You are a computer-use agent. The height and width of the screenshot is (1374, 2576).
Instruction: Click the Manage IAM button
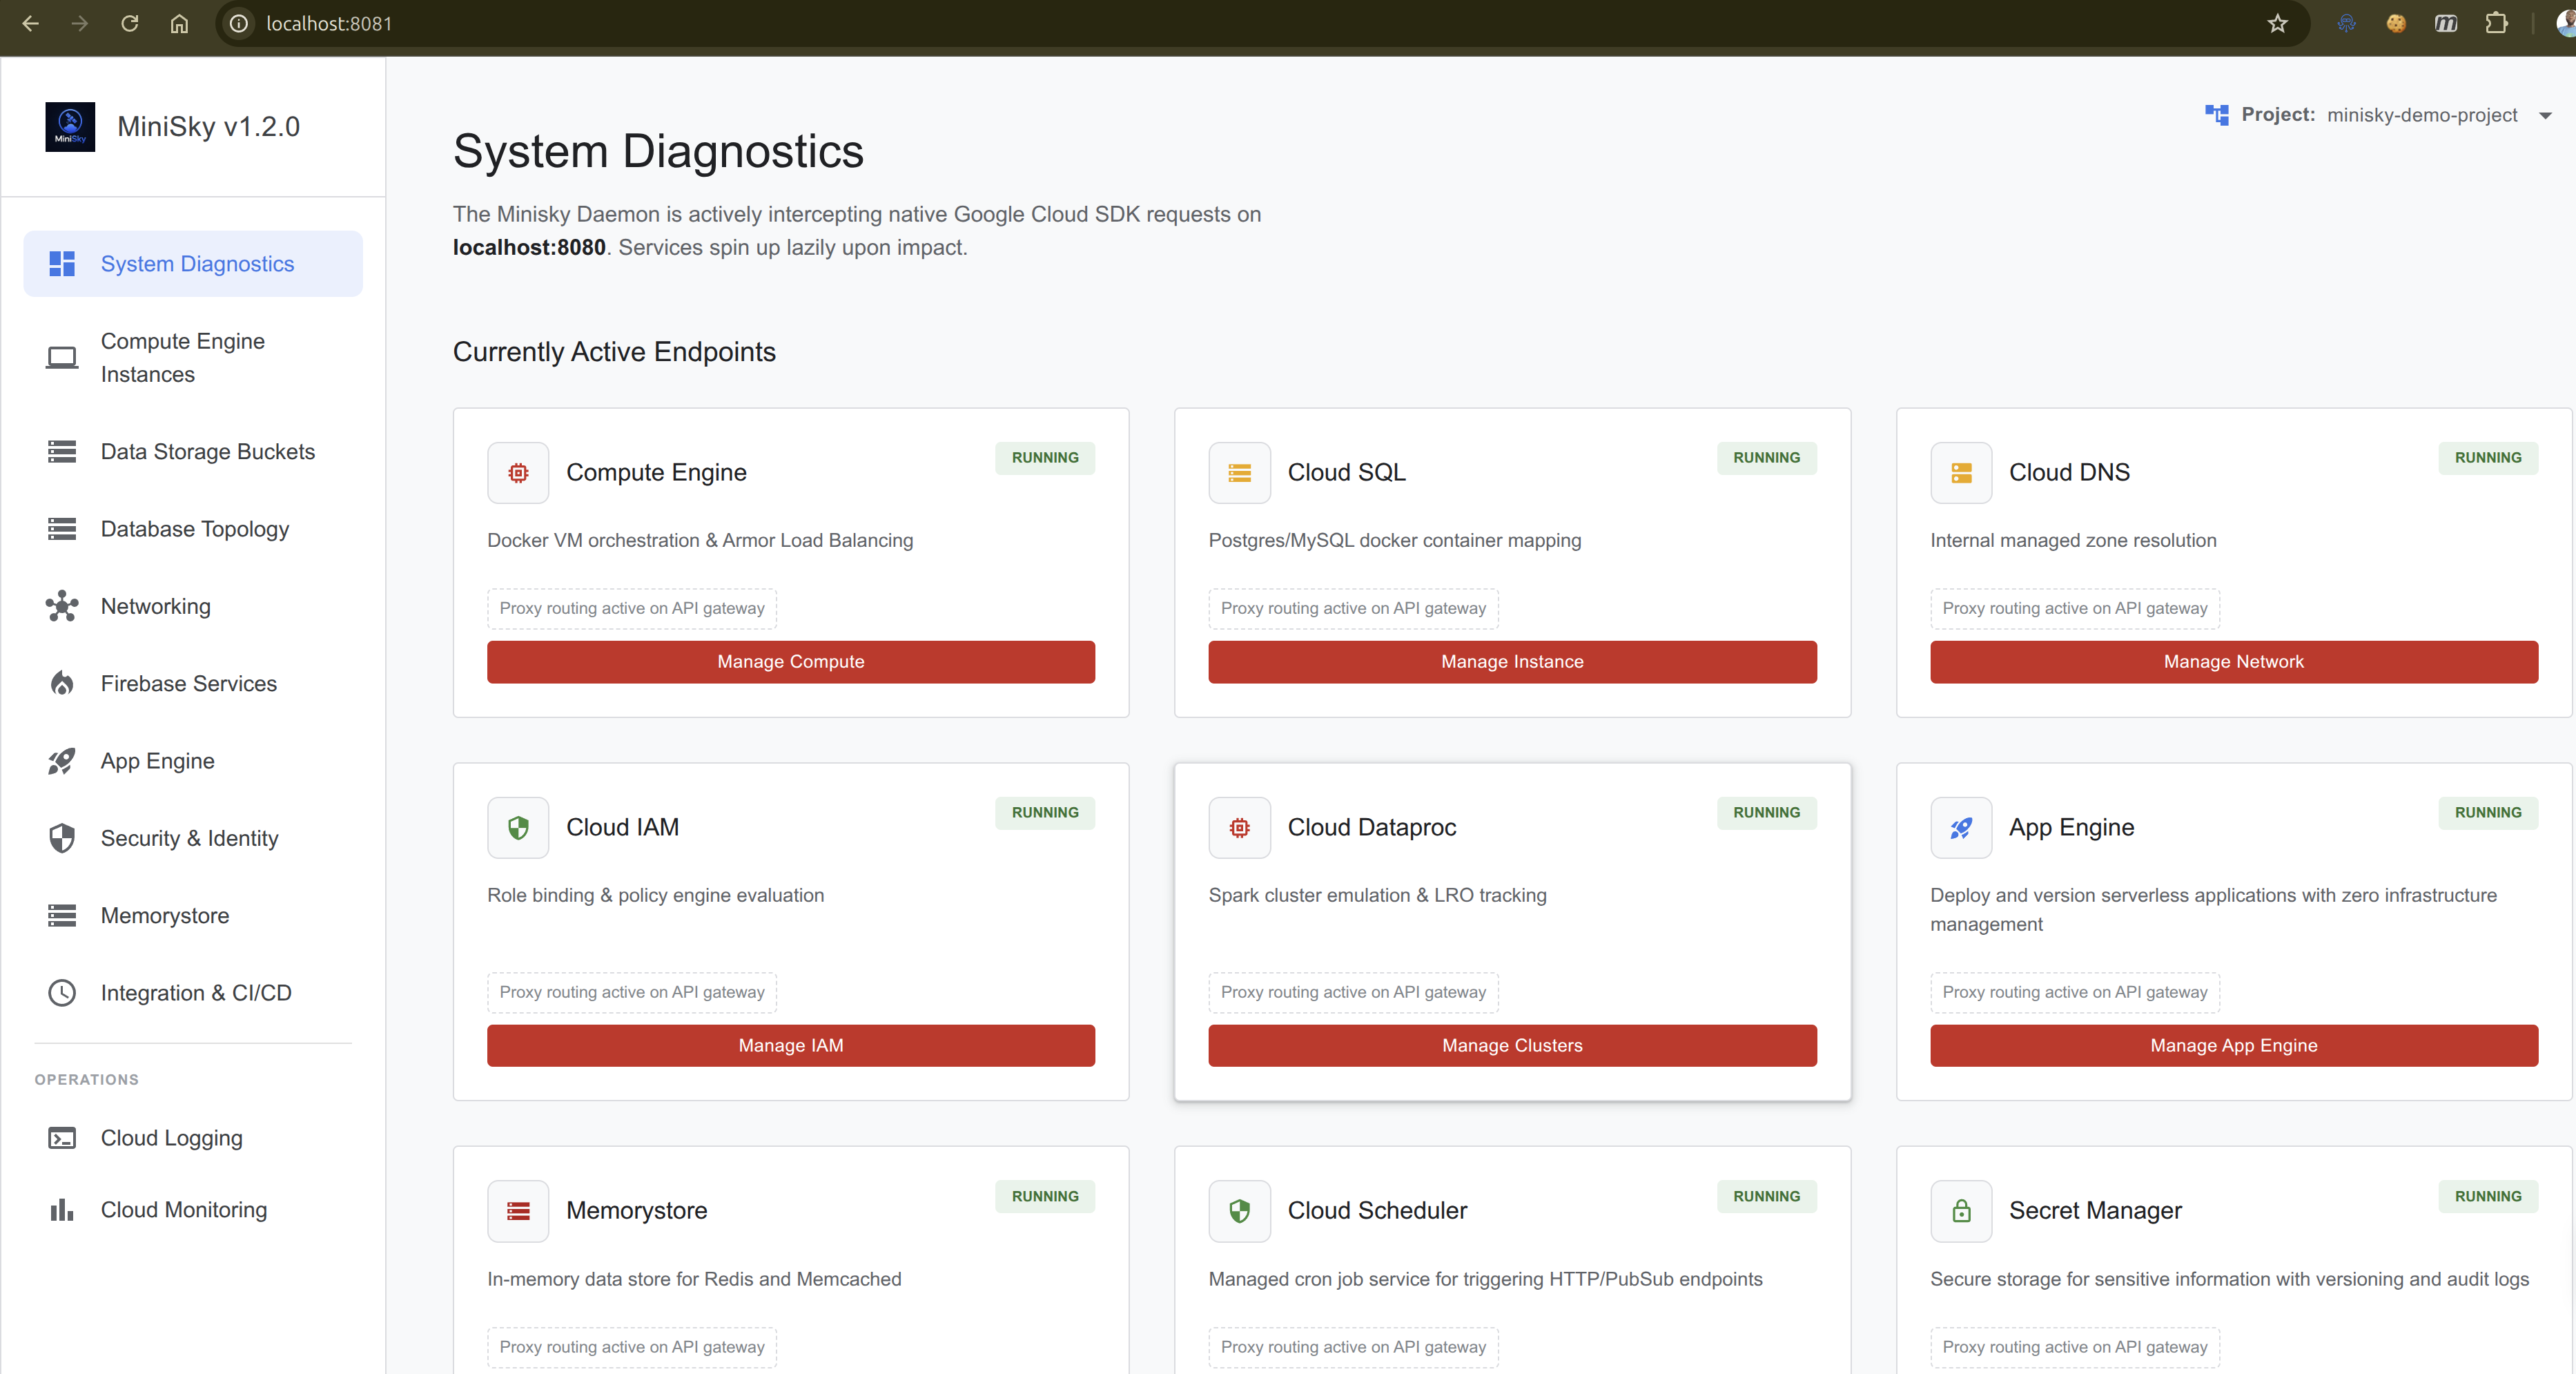[x=790, y=1046]
